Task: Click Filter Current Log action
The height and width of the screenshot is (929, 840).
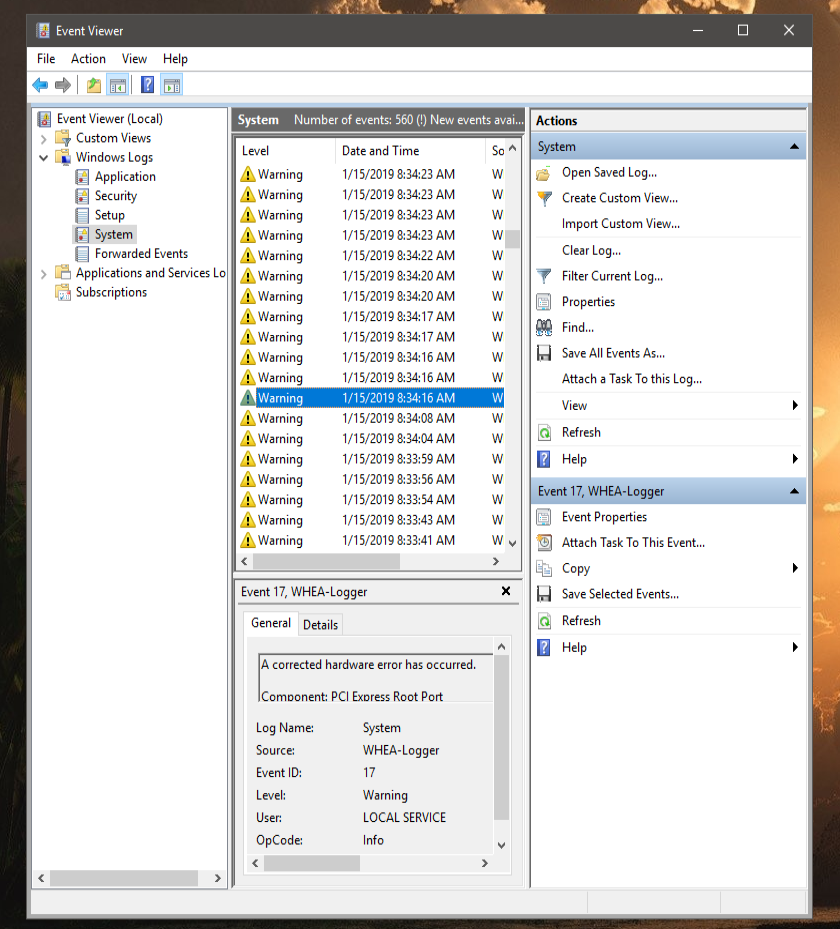Action: pos(612,276)
